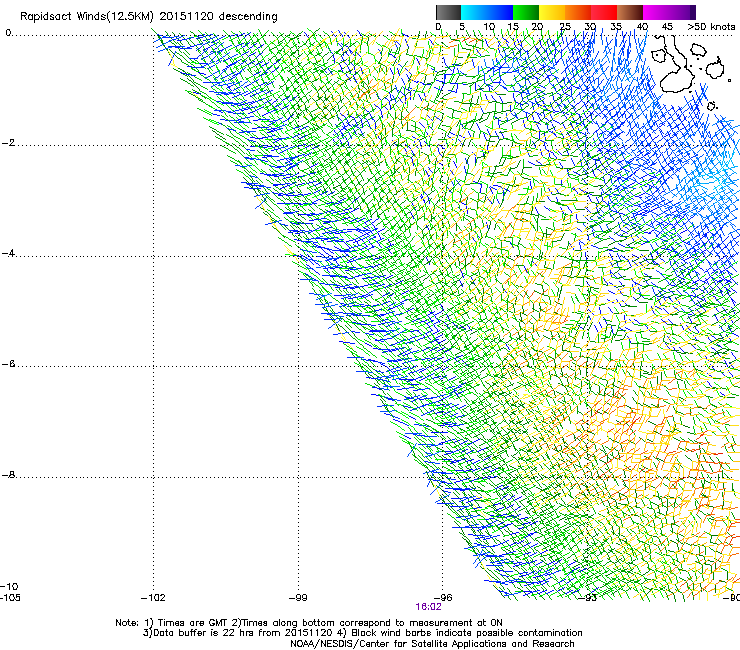
Task: Click the '0' latitude axis label
Action: pyautogui.click(x=8, y=33)
